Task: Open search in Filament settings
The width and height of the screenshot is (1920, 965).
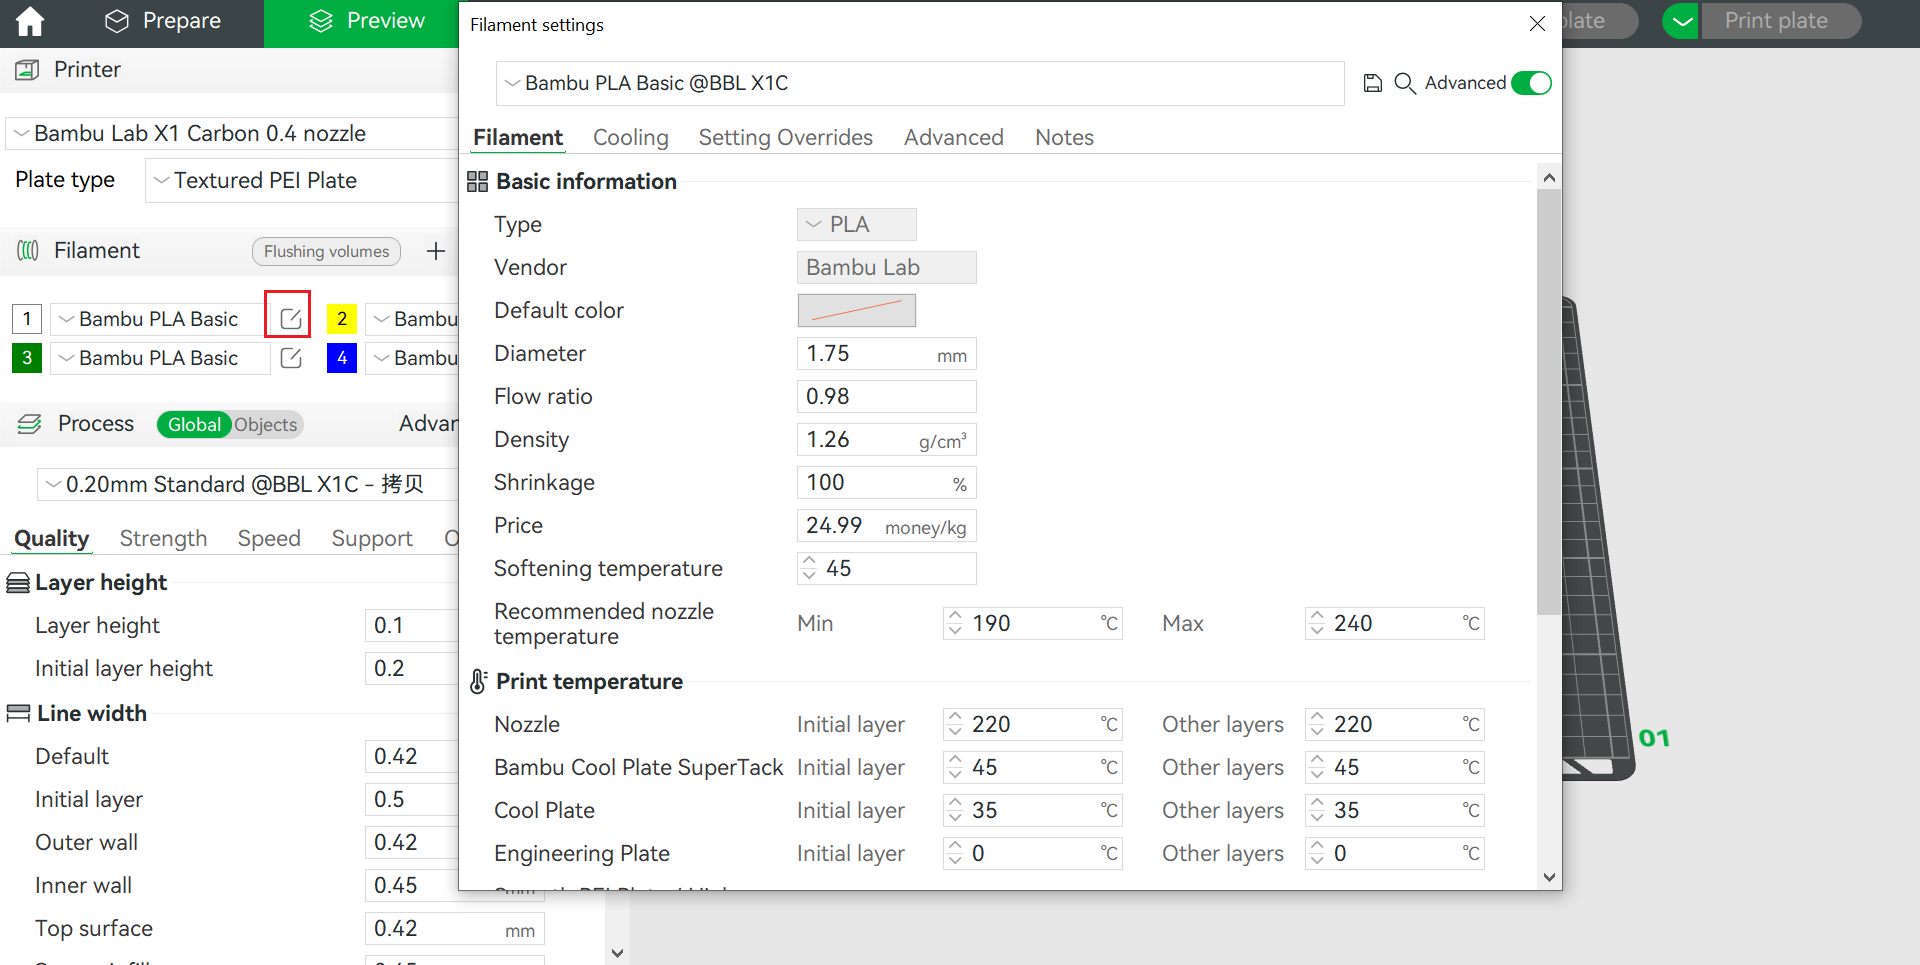Action: (x=1405, y=83)
